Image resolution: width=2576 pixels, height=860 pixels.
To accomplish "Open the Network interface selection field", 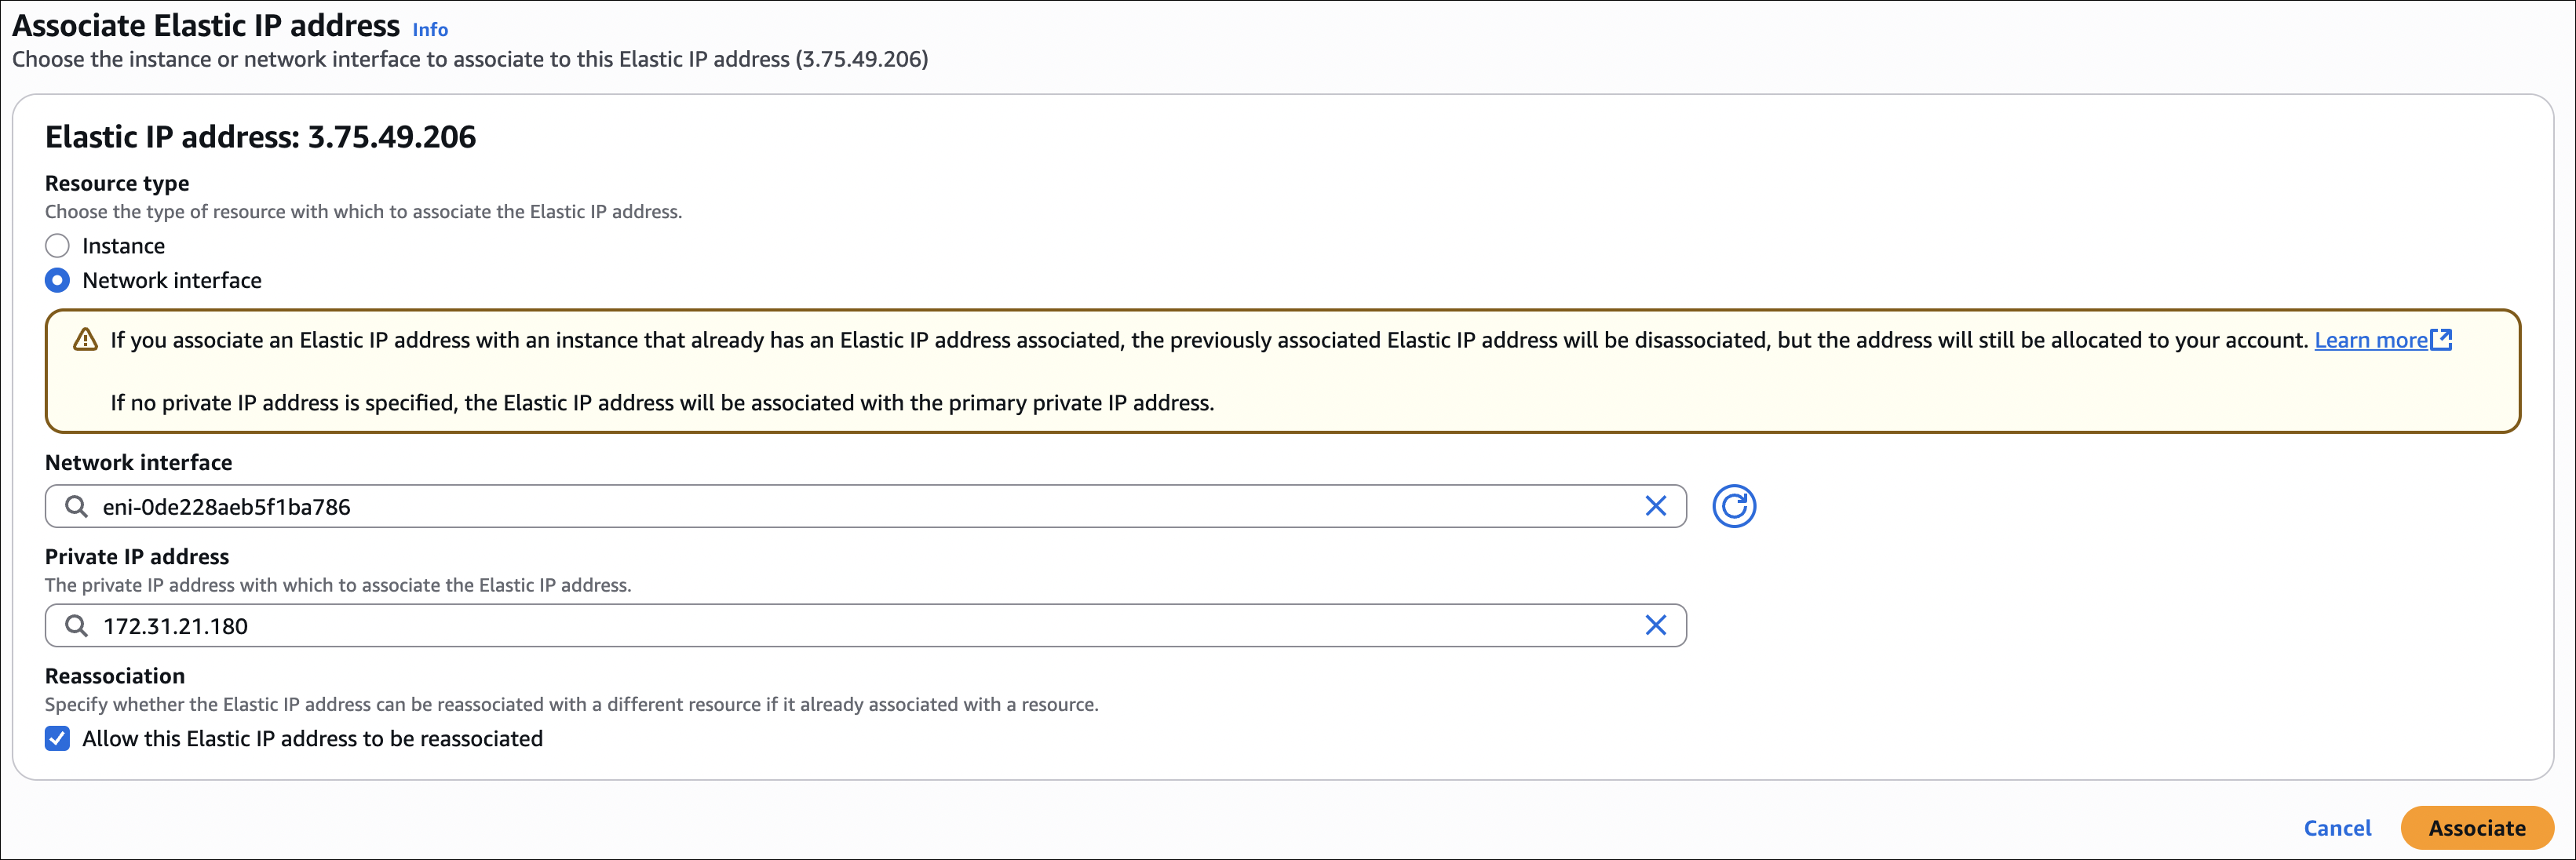I will coord(860,507).
